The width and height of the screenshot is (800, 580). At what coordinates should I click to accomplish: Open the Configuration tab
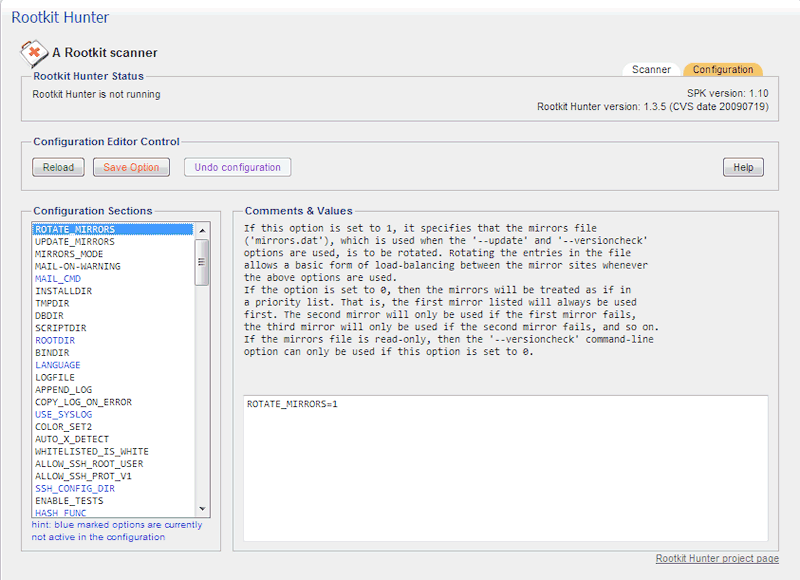point(722,70)
